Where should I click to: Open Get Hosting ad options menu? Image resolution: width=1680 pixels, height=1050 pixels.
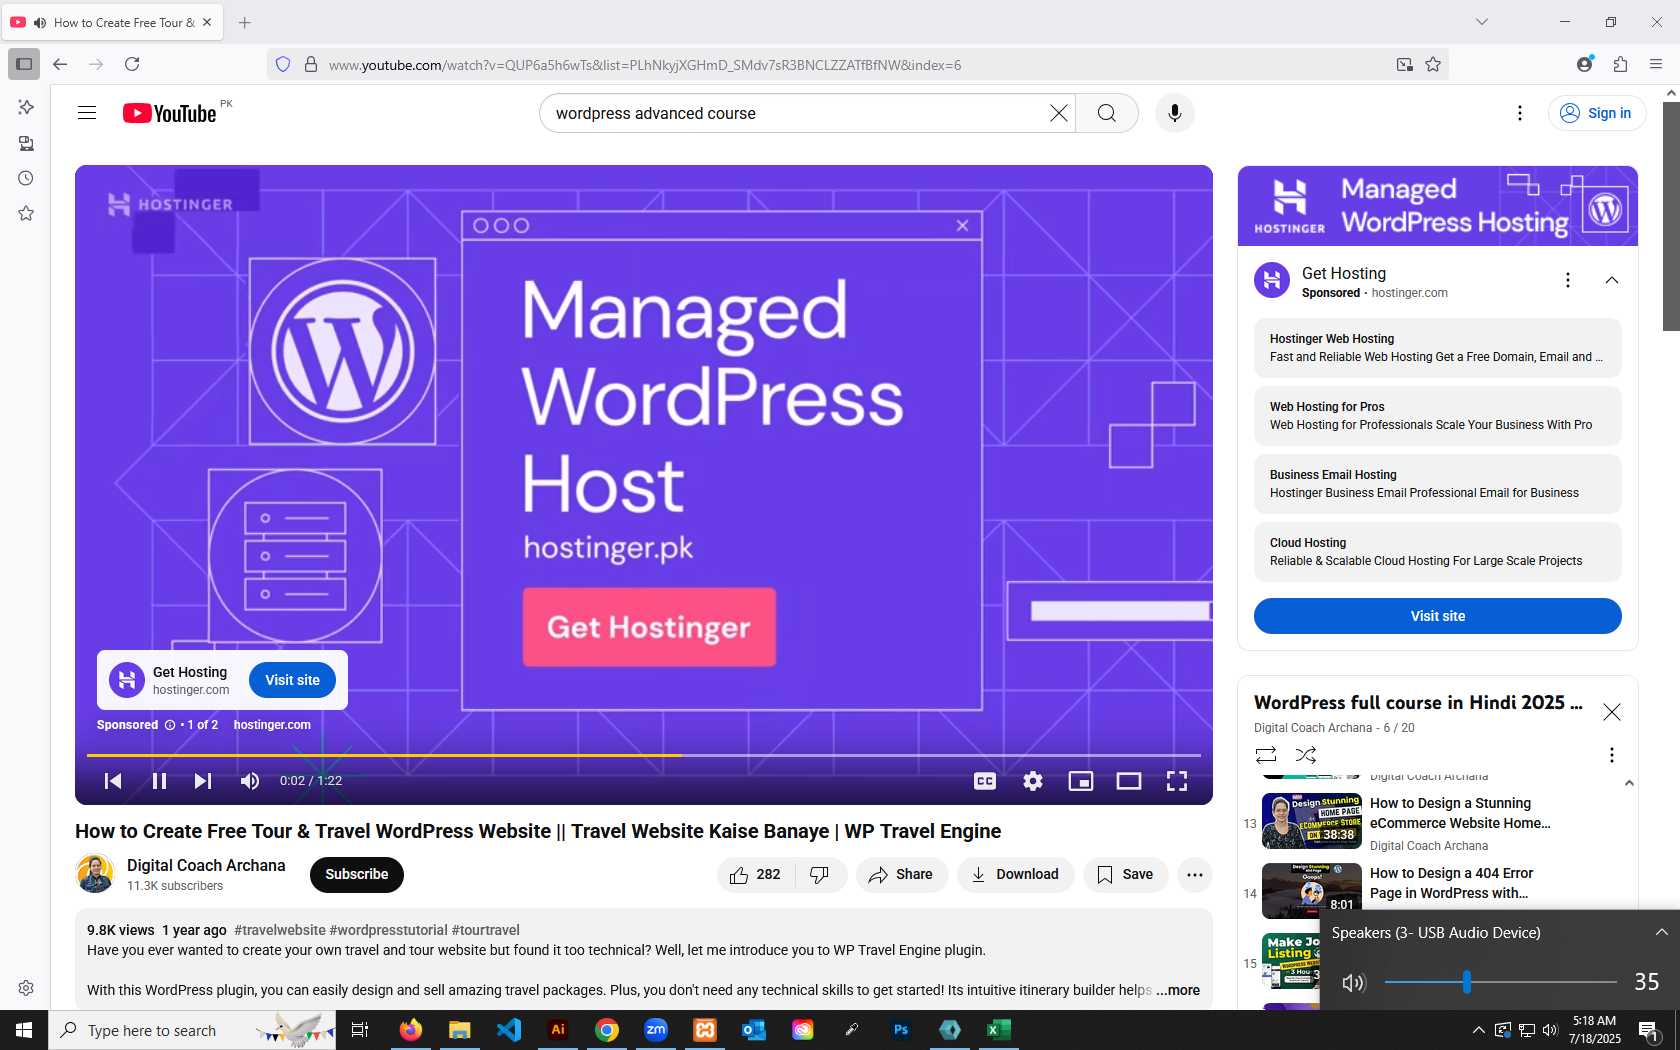1568,280
